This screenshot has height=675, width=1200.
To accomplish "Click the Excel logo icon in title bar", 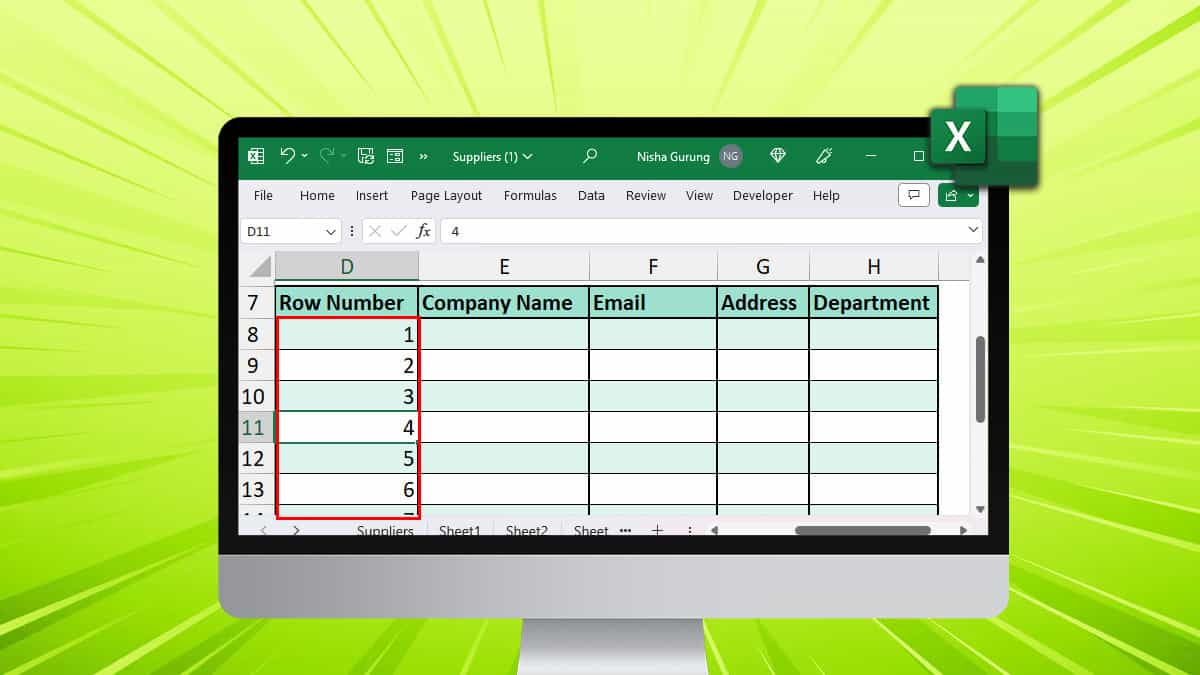I will 255,156.
